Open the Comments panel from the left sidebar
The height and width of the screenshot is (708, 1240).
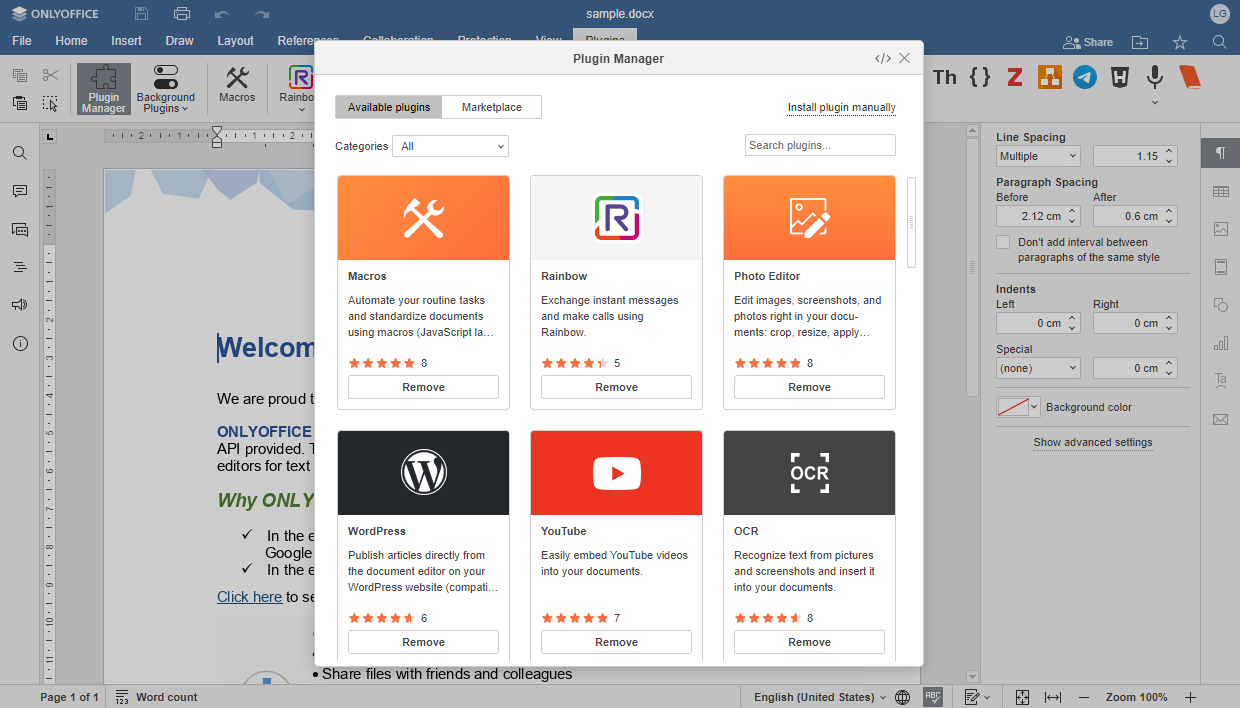[19, 191]
